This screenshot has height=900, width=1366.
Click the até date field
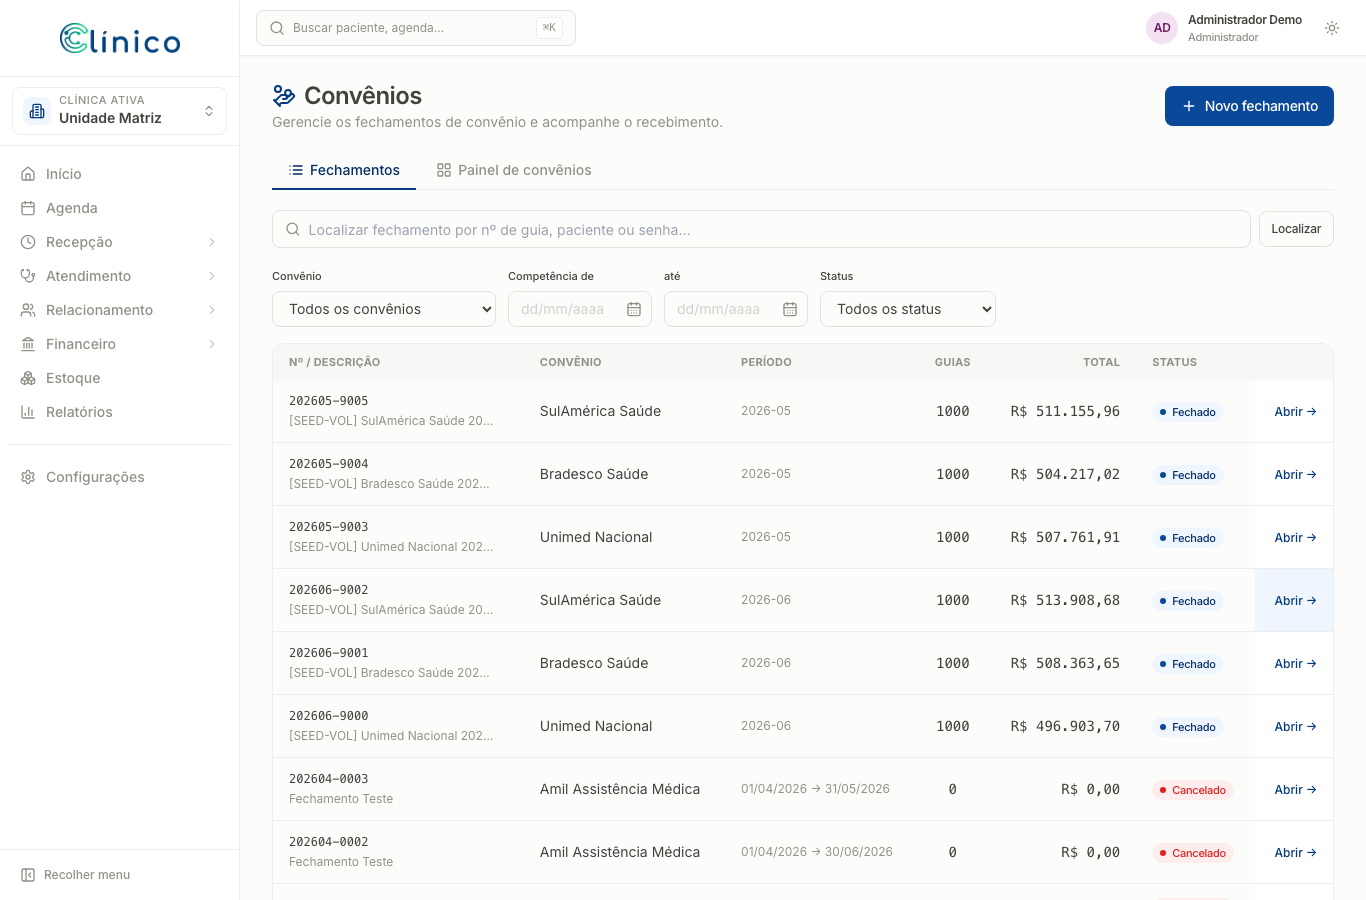click(x=736, y=309)
